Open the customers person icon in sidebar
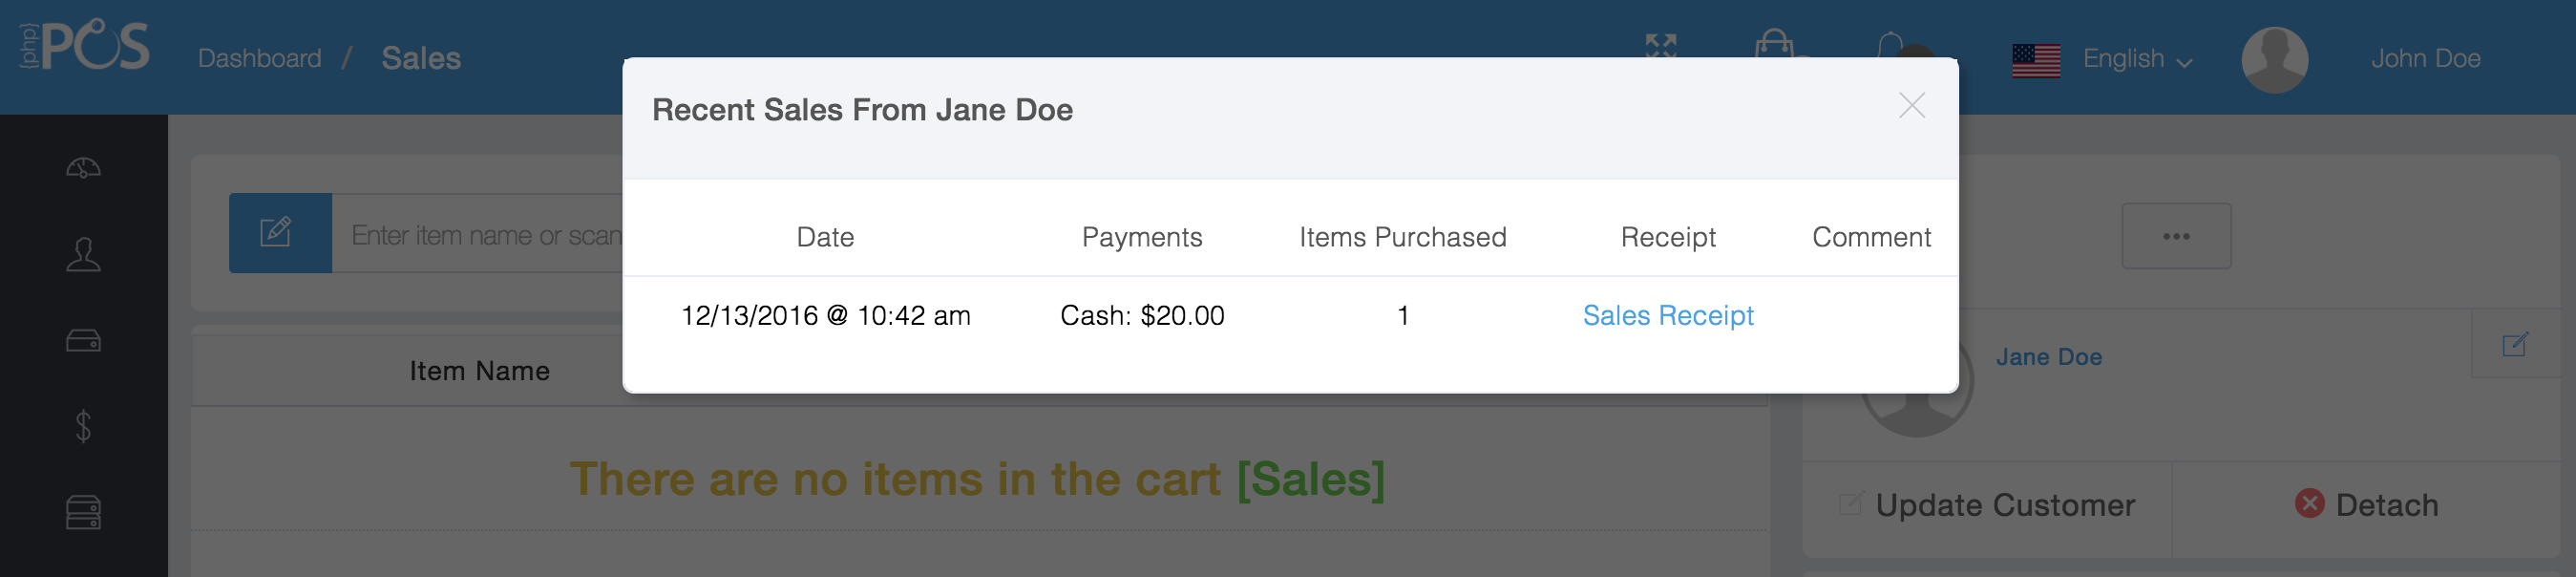This screenshot has height=577, width=2576. click(x=83, y=254)
